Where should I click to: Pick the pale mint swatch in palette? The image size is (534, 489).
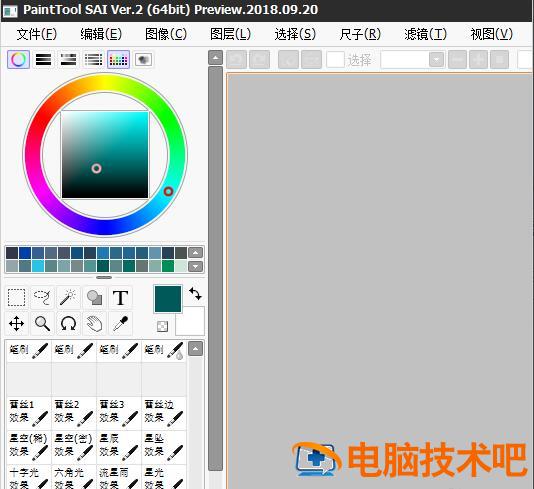point(180,266)
